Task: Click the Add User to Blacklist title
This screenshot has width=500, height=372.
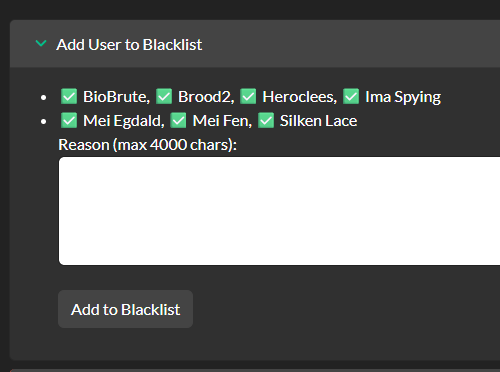Action: tap(129, 45)
